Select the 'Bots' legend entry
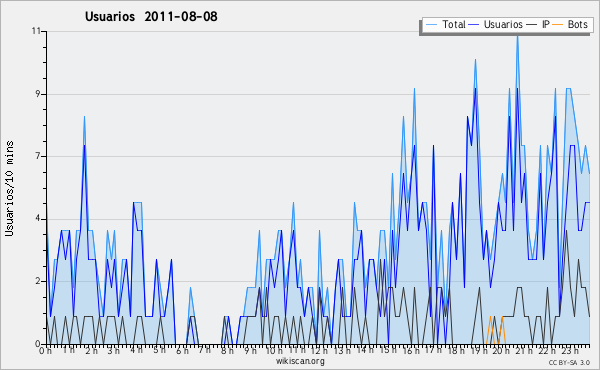600x370 pixels. (577, 24)
